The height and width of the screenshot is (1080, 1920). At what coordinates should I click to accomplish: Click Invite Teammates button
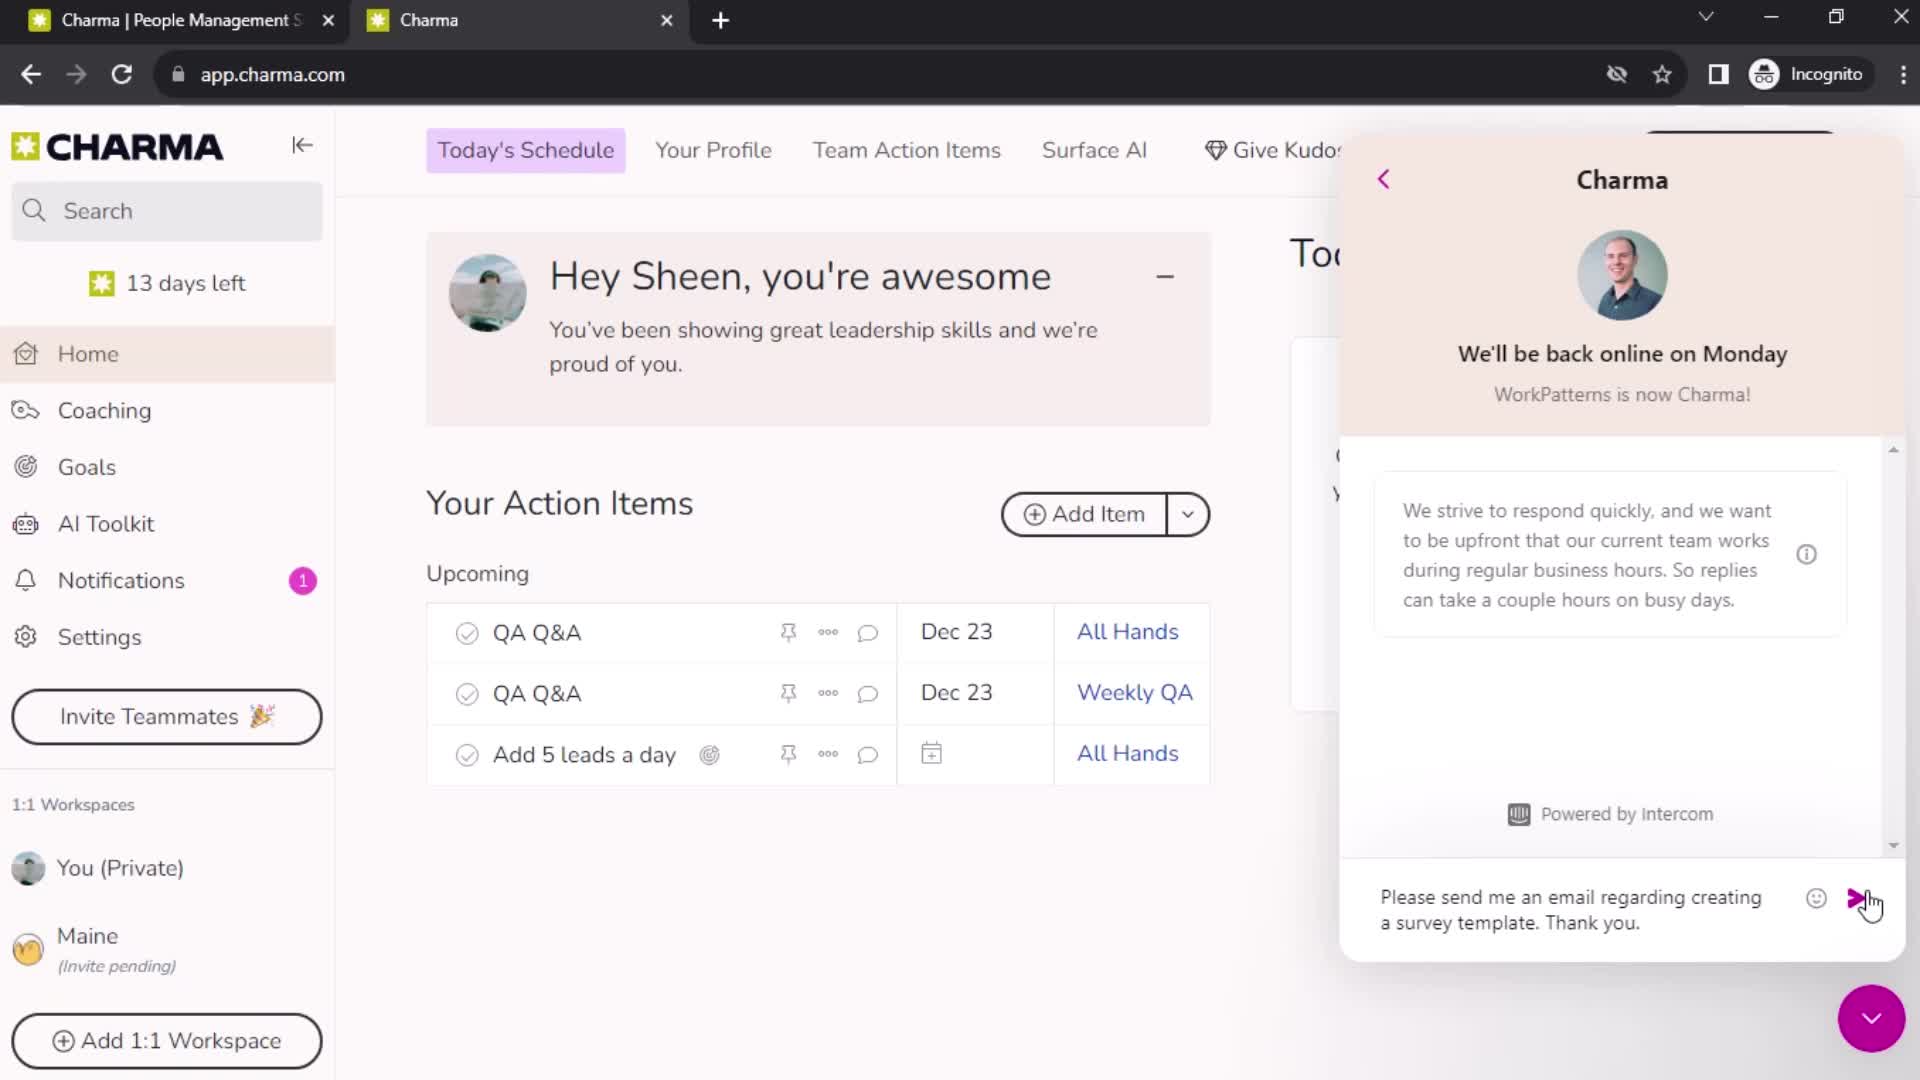pyautogui.click(x=167, y=717)
